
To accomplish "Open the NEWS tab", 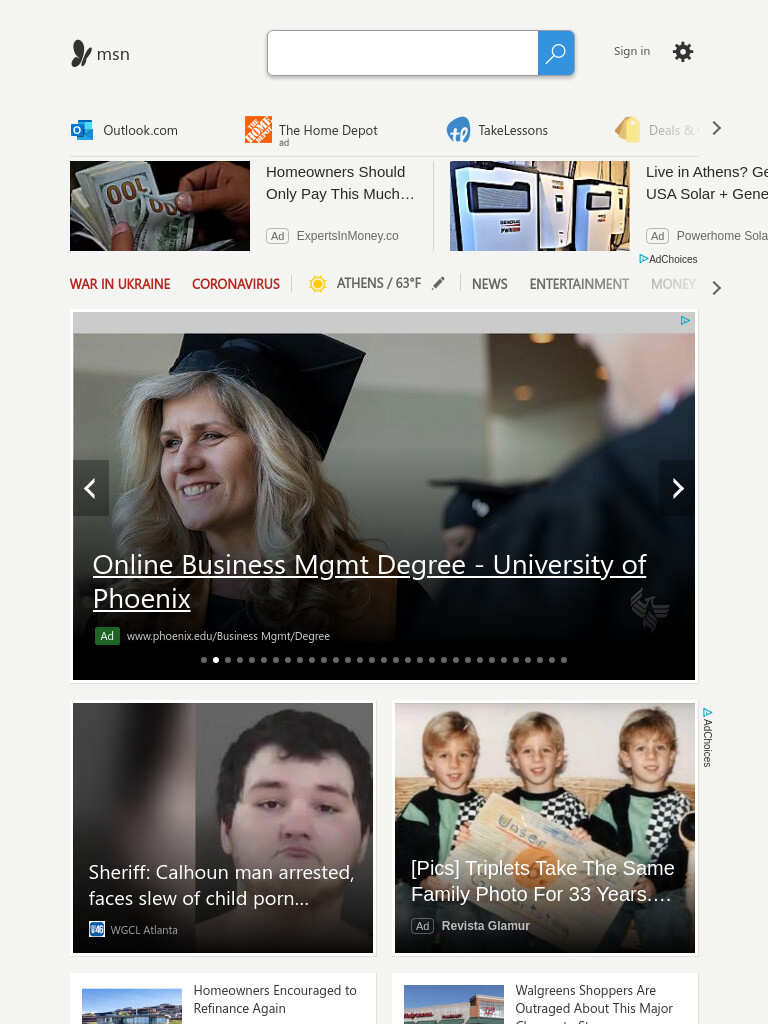I will coord(490,284).
